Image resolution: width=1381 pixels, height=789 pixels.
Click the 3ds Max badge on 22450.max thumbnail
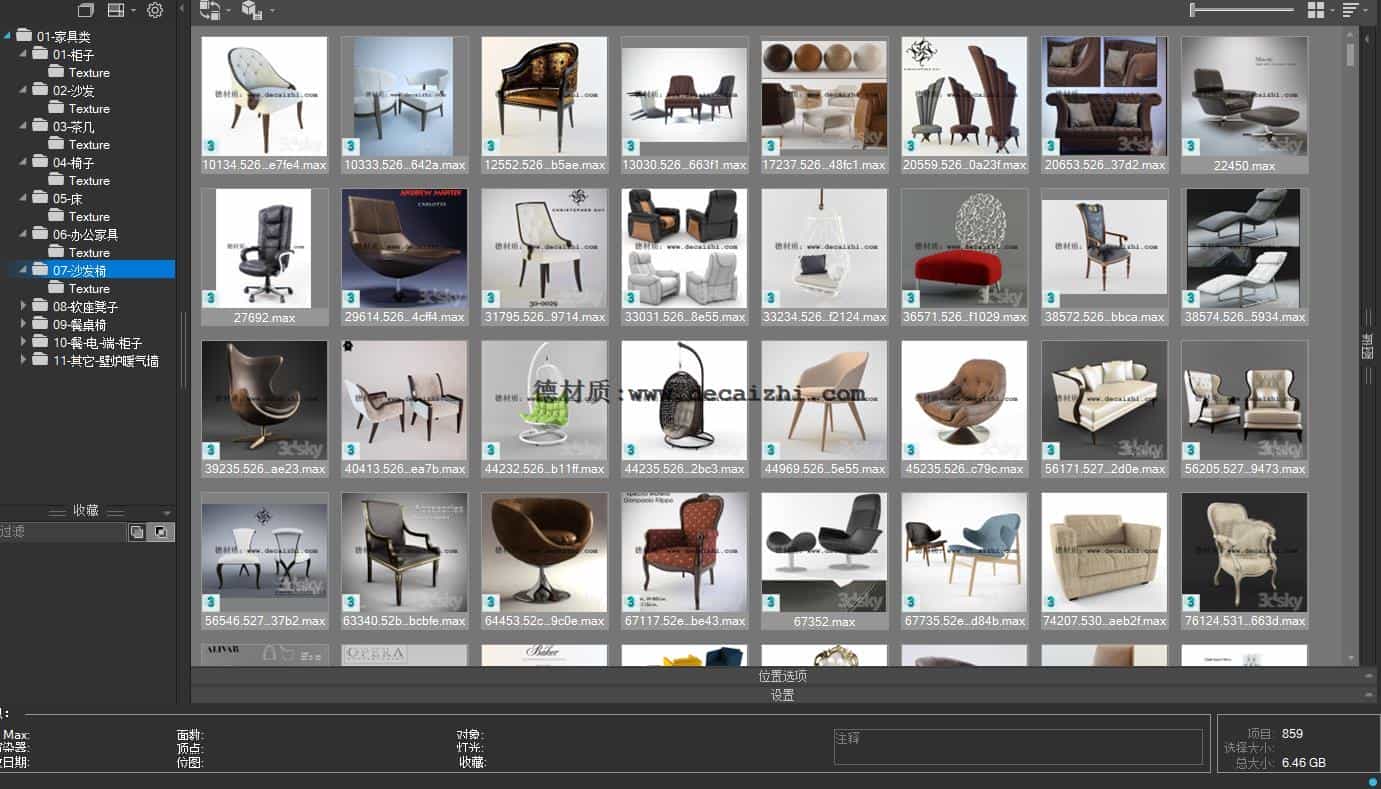pyautogui.click(x=1191, y=146)
